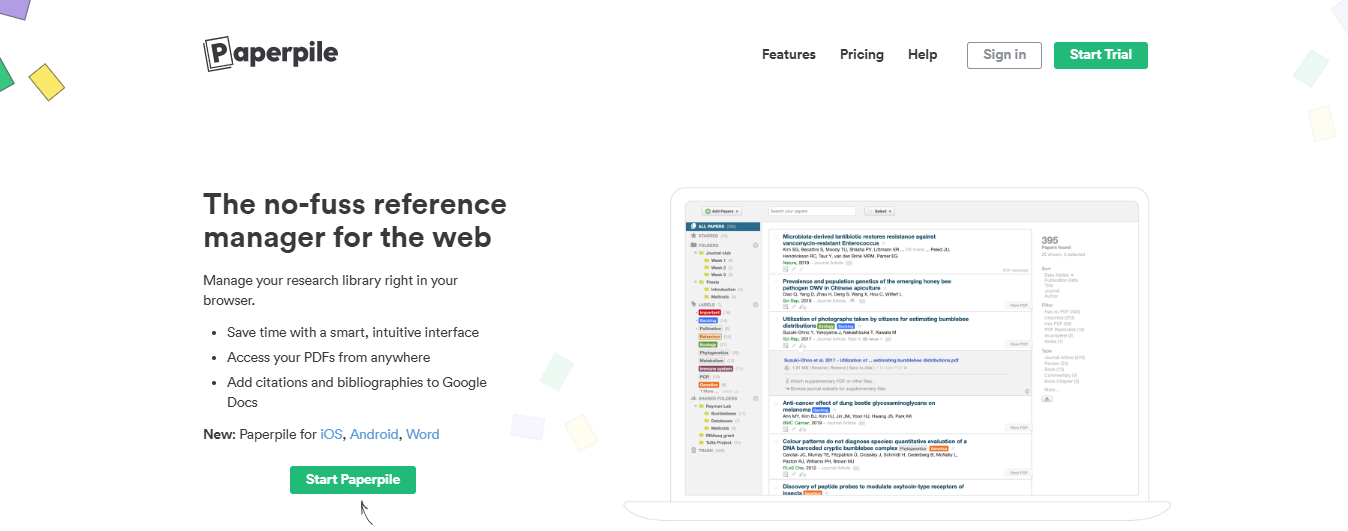
Task: Open the Help menu item
Action: [x=923, y=55]
